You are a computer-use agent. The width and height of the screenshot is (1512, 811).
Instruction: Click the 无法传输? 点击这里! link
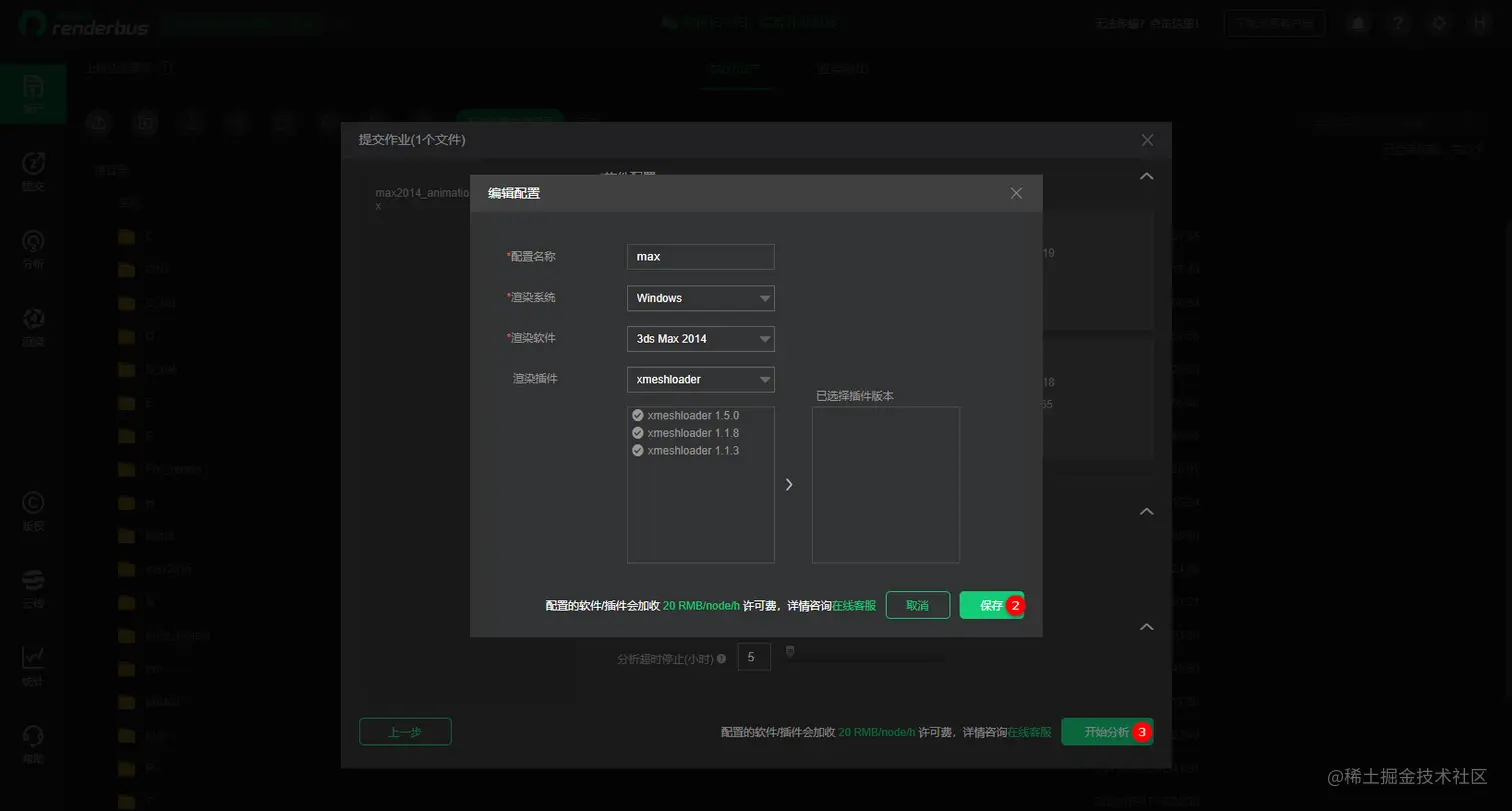pos(1147,23)
